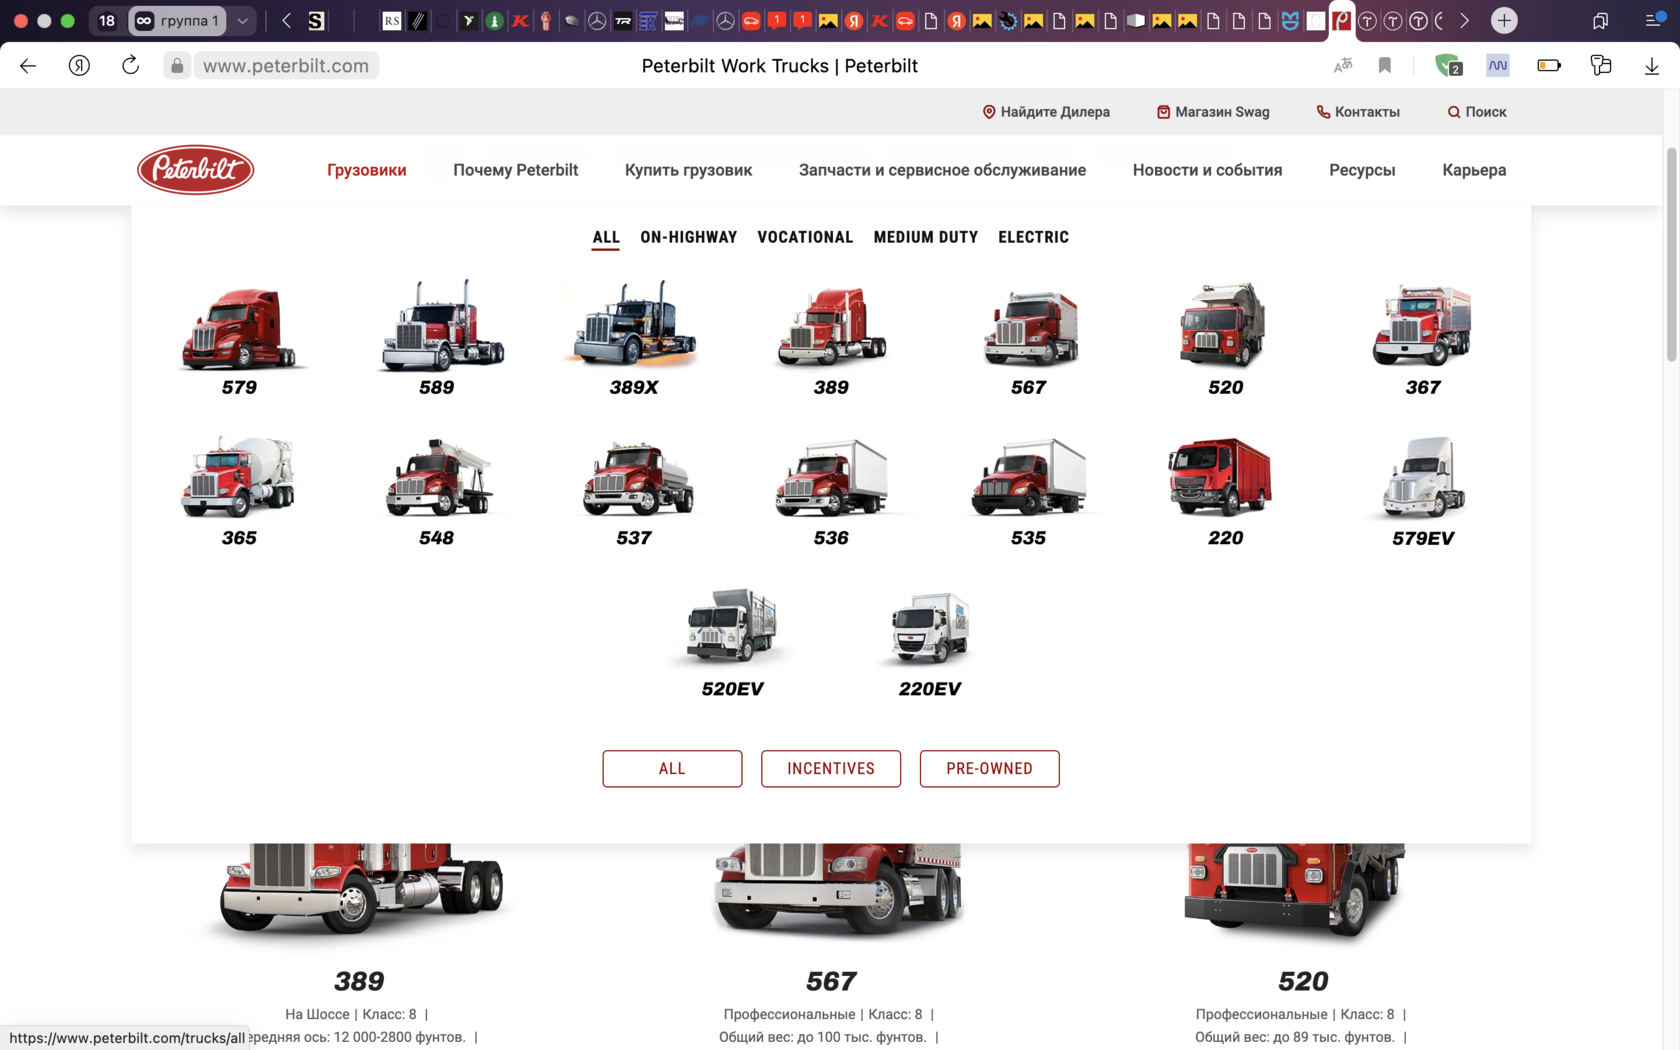
Task: Switch to the ON-HIGHWAY truck filter tab
Action: click(688, 237)
